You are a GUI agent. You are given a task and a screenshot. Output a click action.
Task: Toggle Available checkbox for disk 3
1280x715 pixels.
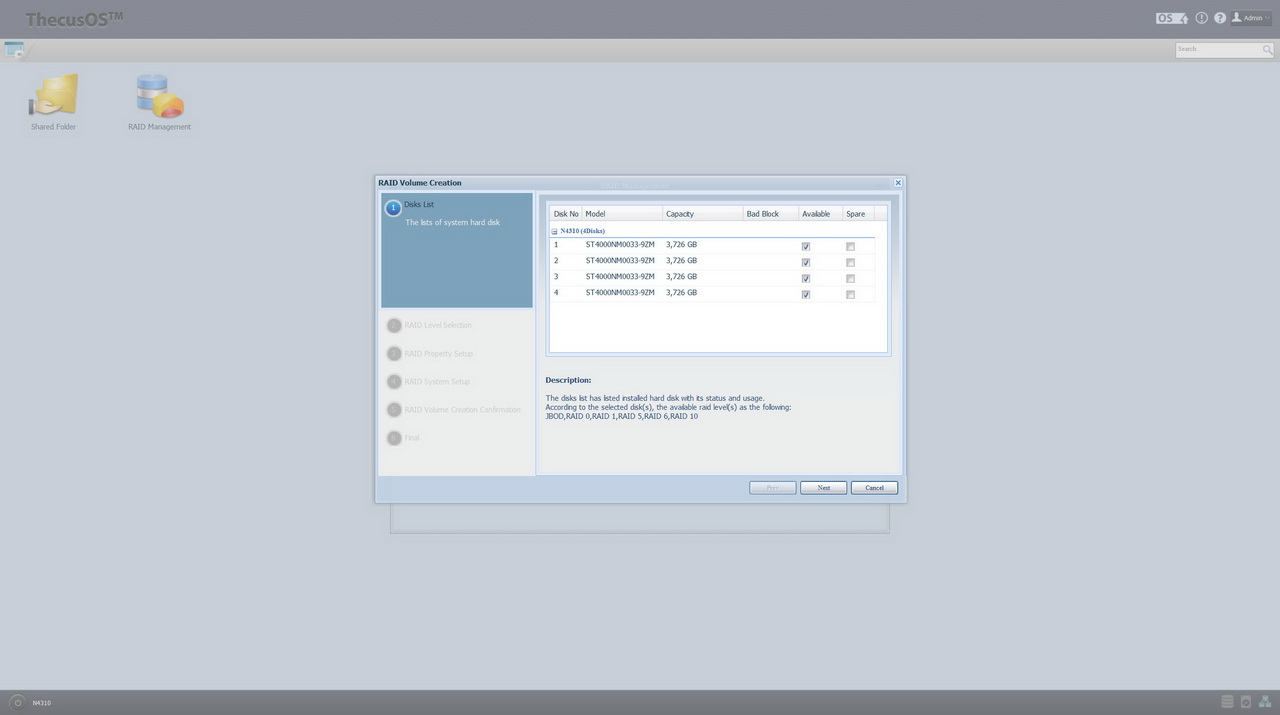coord(806,278)
